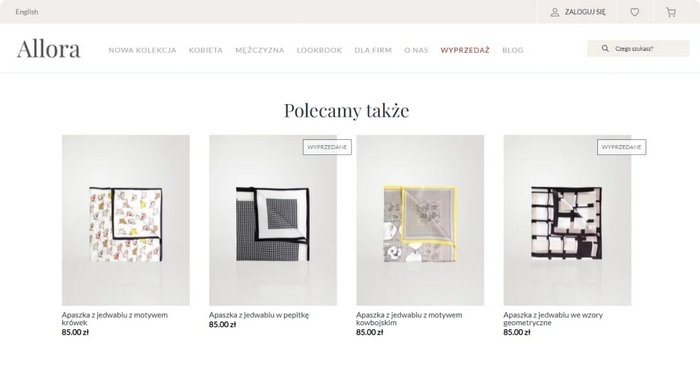Click the search magnifier icon
The width and height of the screenshot is (700, 371).
pyautogui.click(x=605, y=48)
